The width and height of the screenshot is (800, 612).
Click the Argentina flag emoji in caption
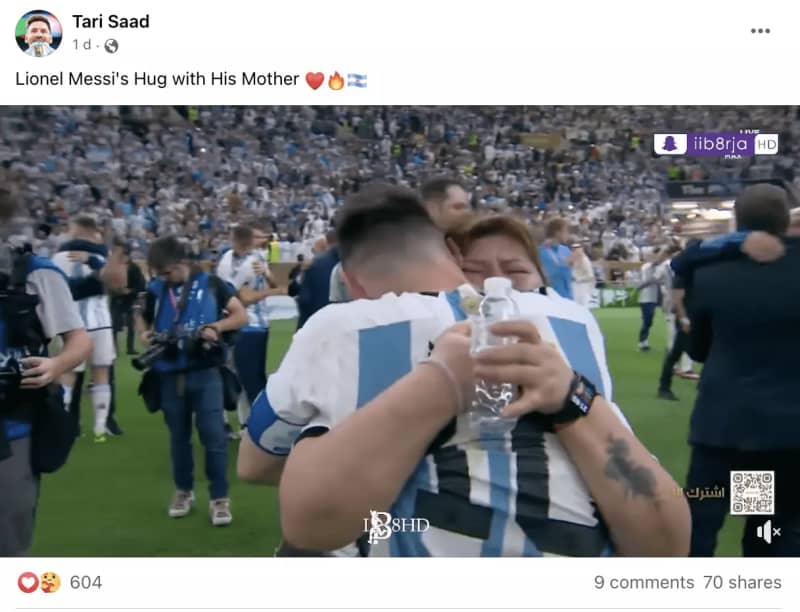357,81
